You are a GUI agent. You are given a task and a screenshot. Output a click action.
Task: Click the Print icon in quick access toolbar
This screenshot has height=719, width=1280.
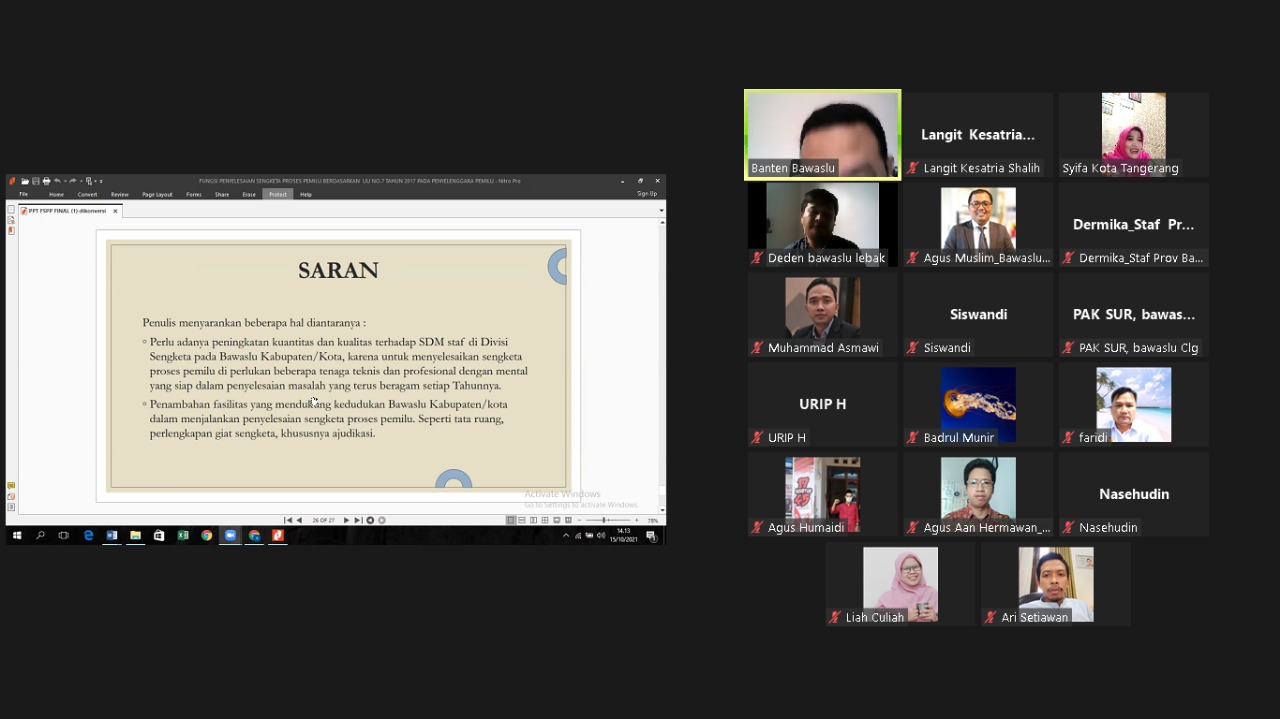46,181
